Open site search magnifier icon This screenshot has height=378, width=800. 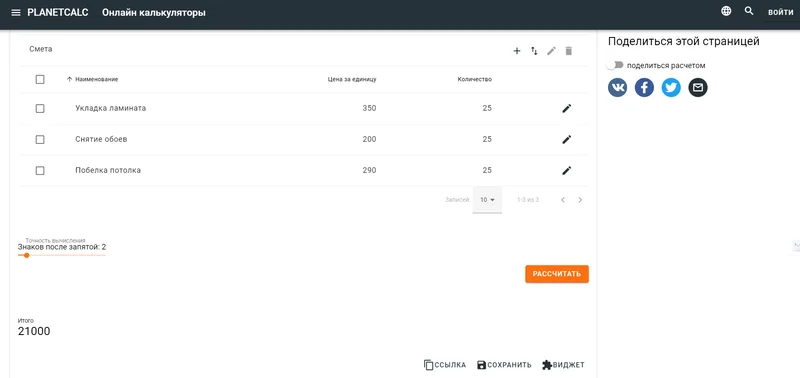click(x=749, y=11)
